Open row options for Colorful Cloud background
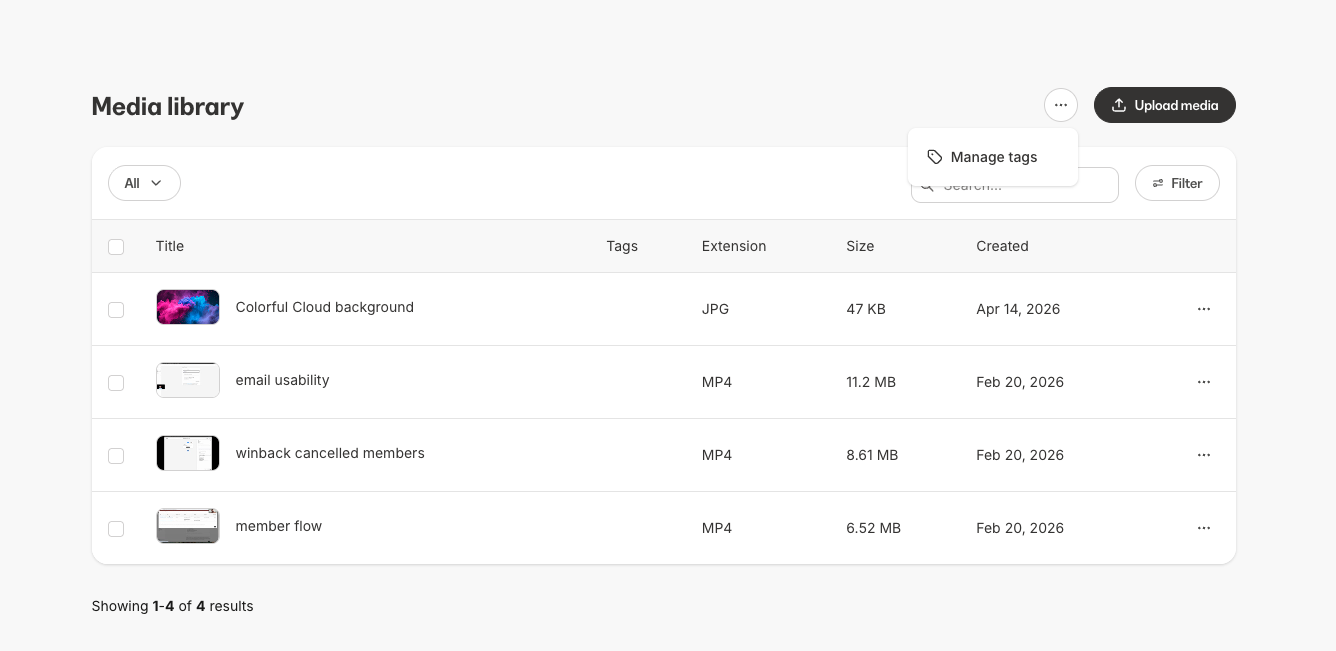This screenshot has height=651, width=1336. (x=1203, y=309)
